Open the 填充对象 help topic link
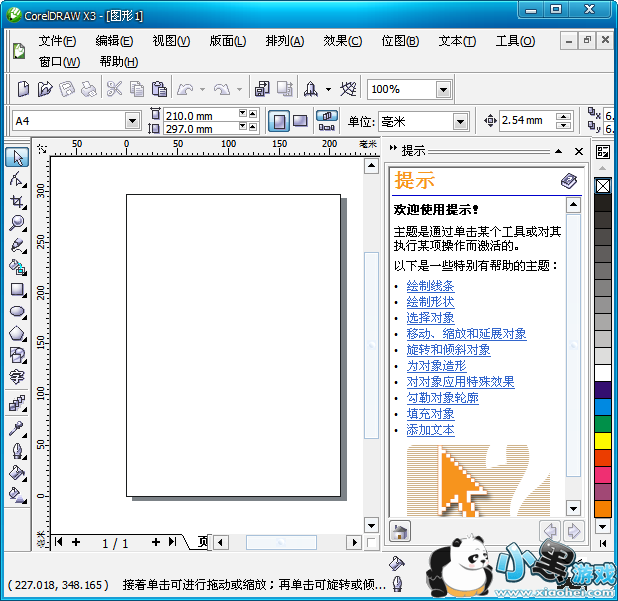 pos(430,414)
